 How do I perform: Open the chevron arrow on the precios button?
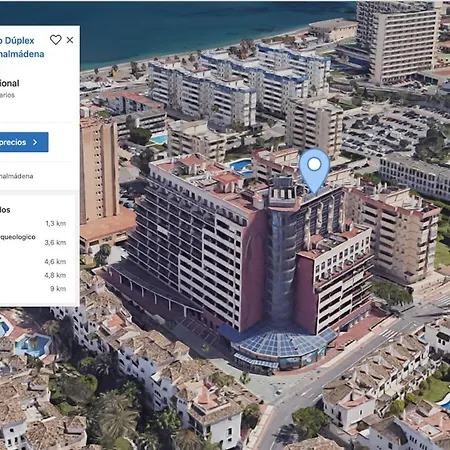[35, 142]
